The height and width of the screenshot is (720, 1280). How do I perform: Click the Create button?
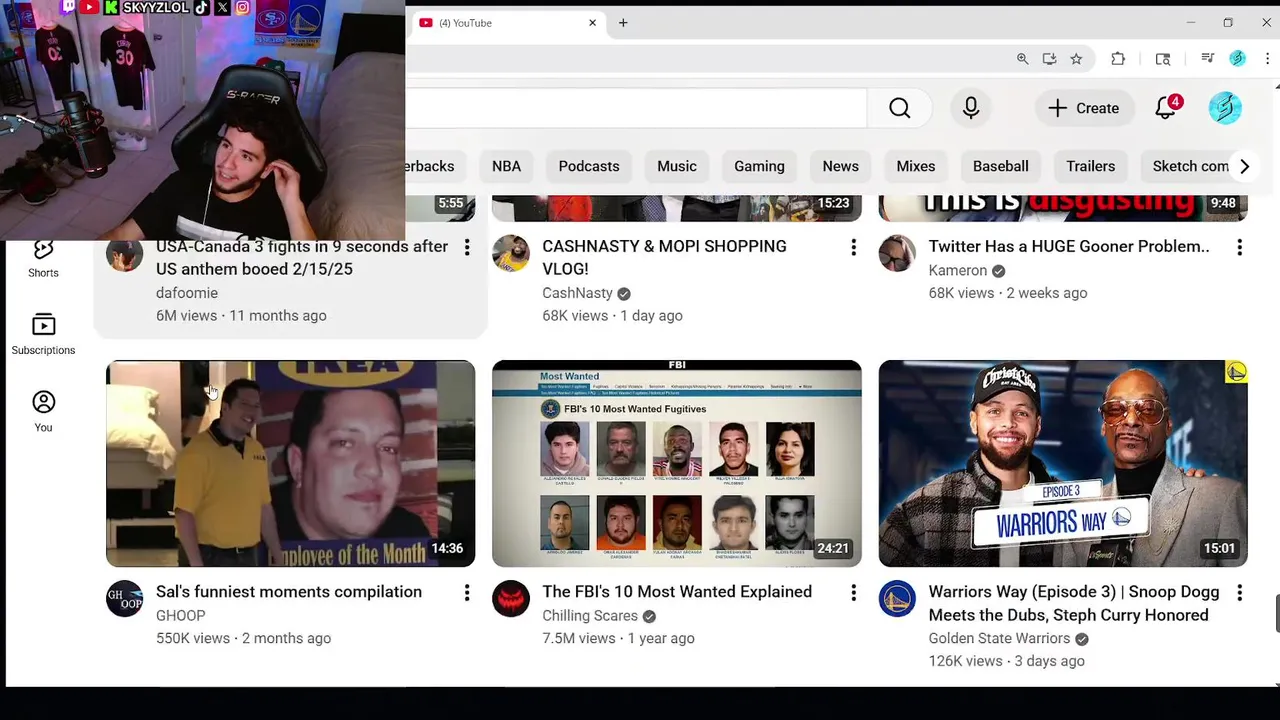[1083, 108]
